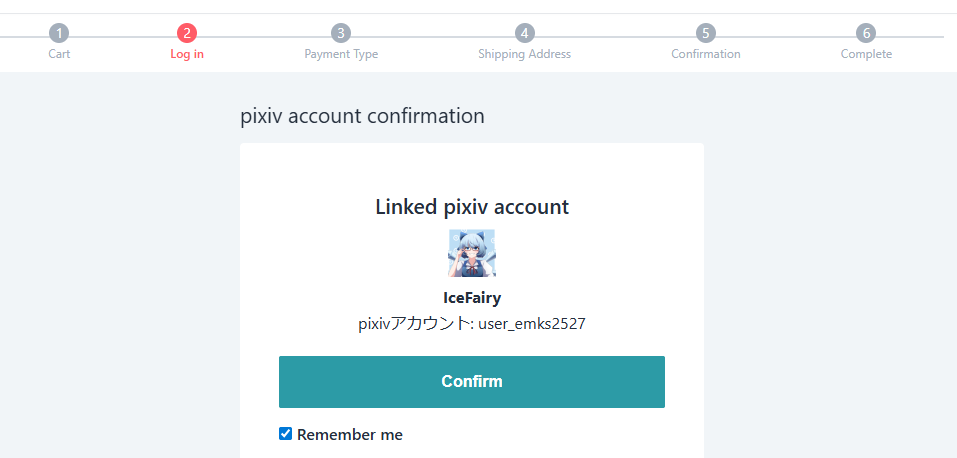Click the step 3 numbered circle

341,33
